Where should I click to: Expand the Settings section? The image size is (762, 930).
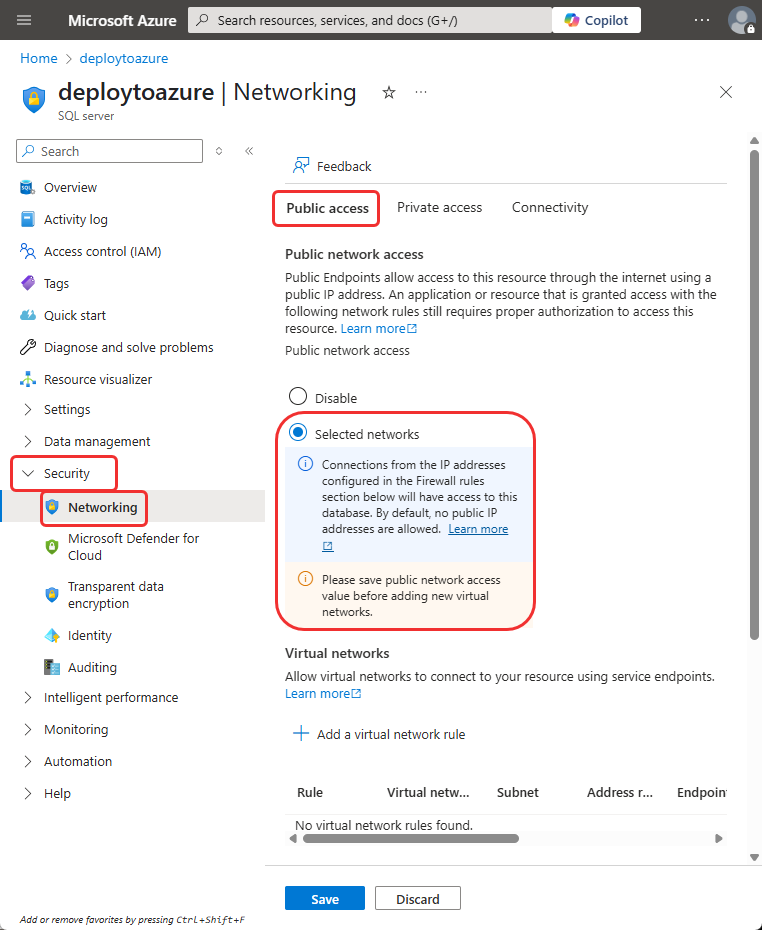point(28,409)
